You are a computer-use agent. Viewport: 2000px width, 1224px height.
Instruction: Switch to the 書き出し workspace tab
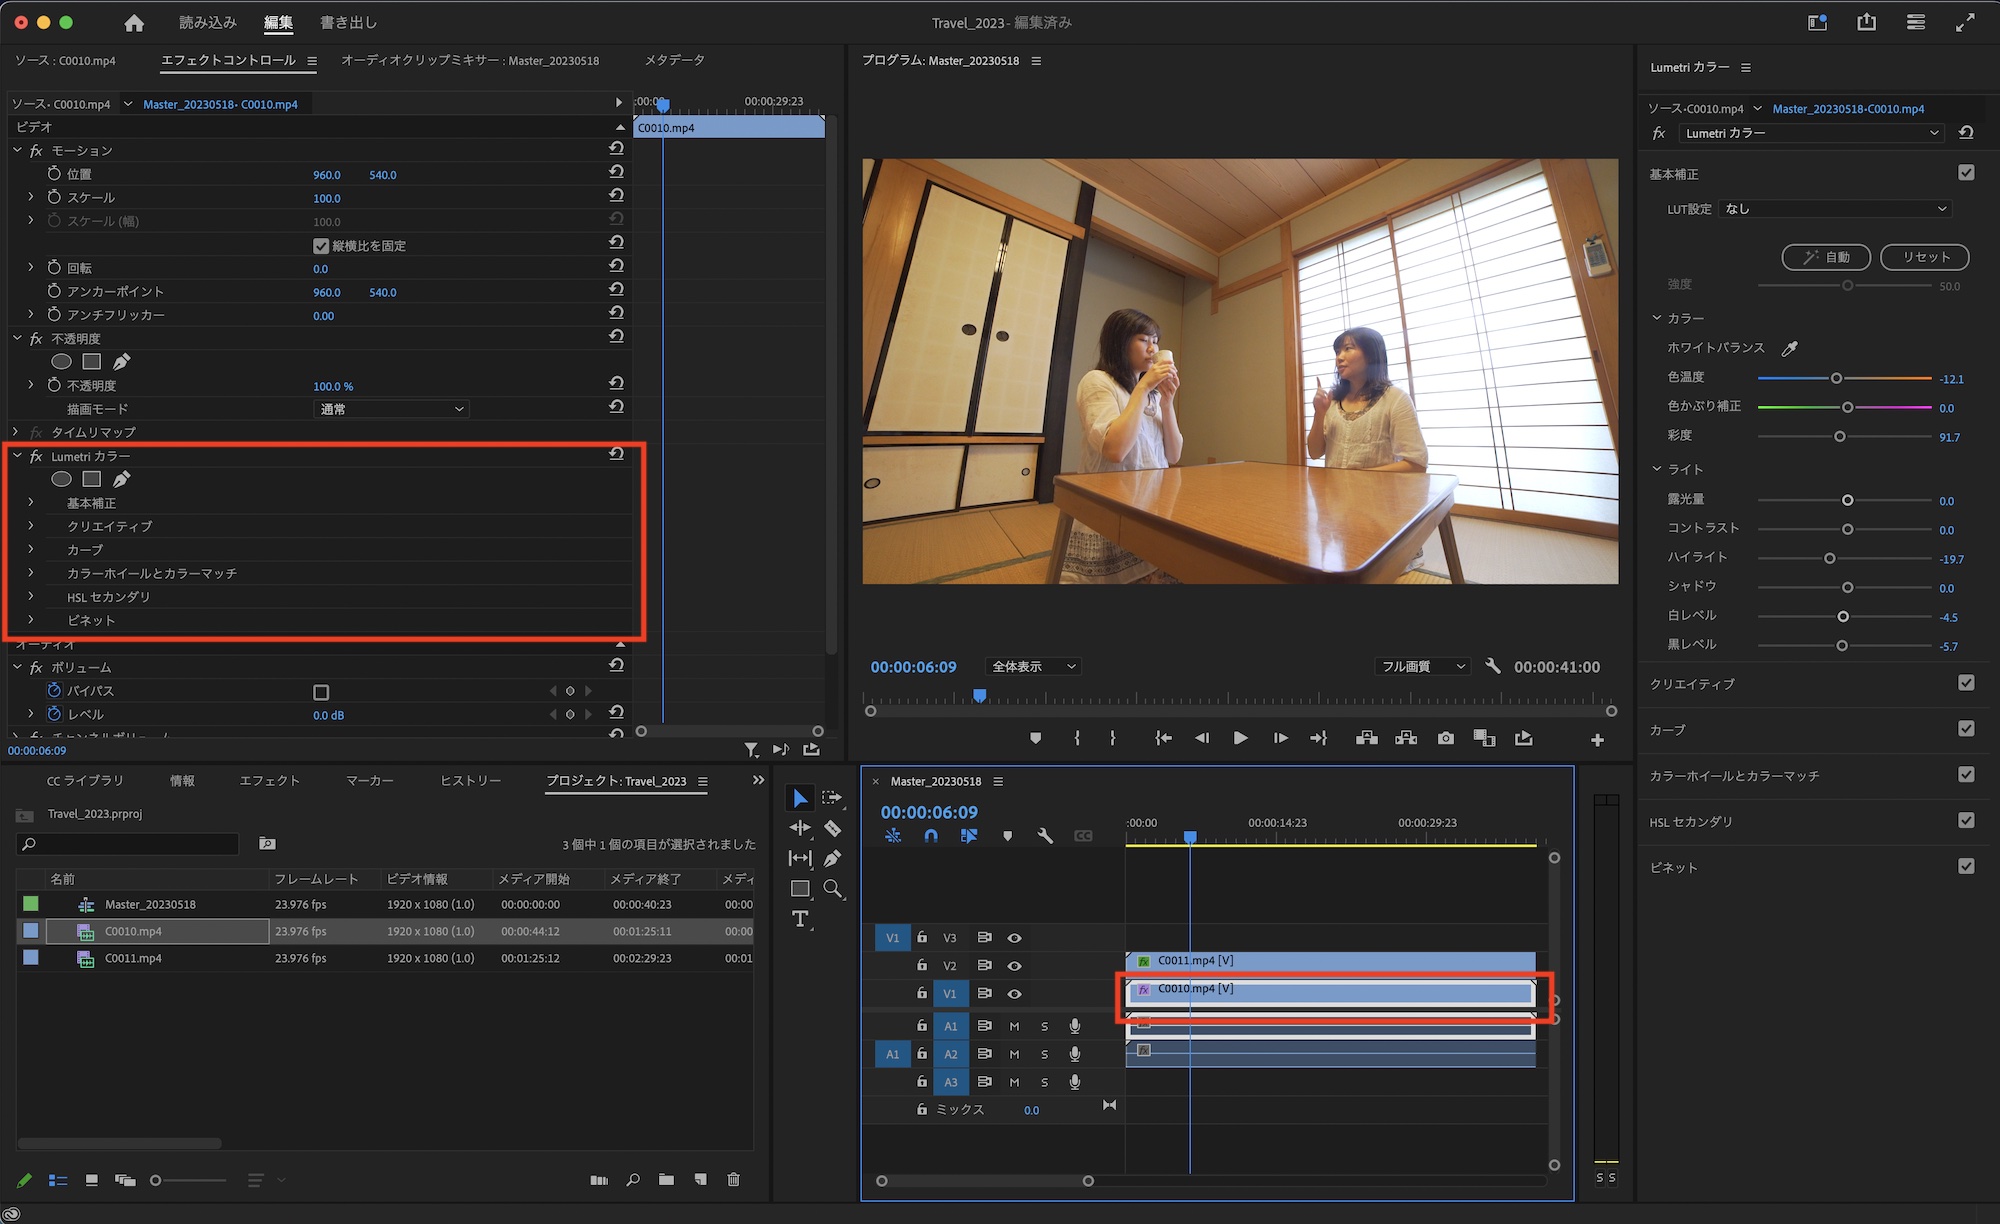pos(348,23)
